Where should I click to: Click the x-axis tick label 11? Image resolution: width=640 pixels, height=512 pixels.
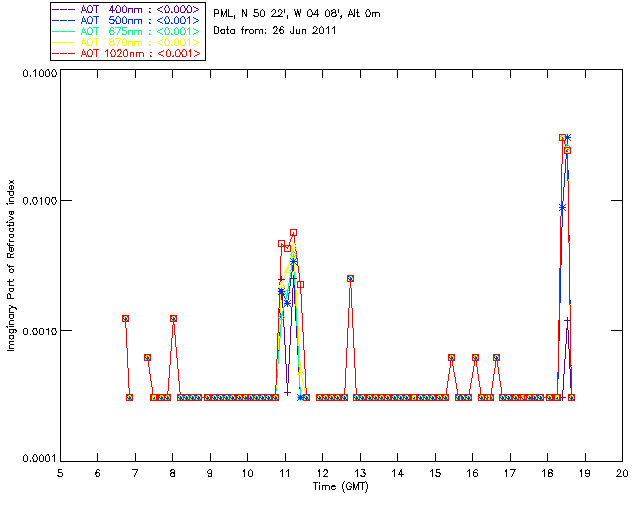(285, 473)
